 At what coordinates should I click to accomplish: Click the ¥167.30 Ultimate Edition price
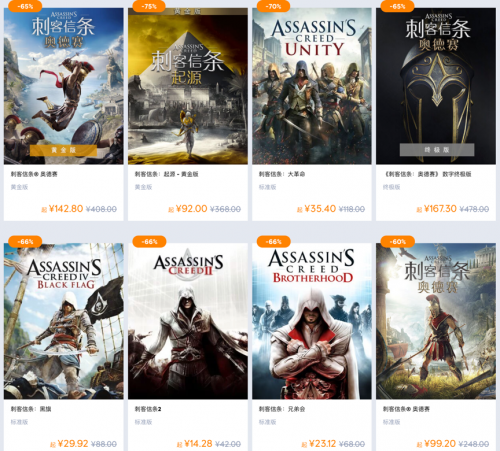coord(440,209)
